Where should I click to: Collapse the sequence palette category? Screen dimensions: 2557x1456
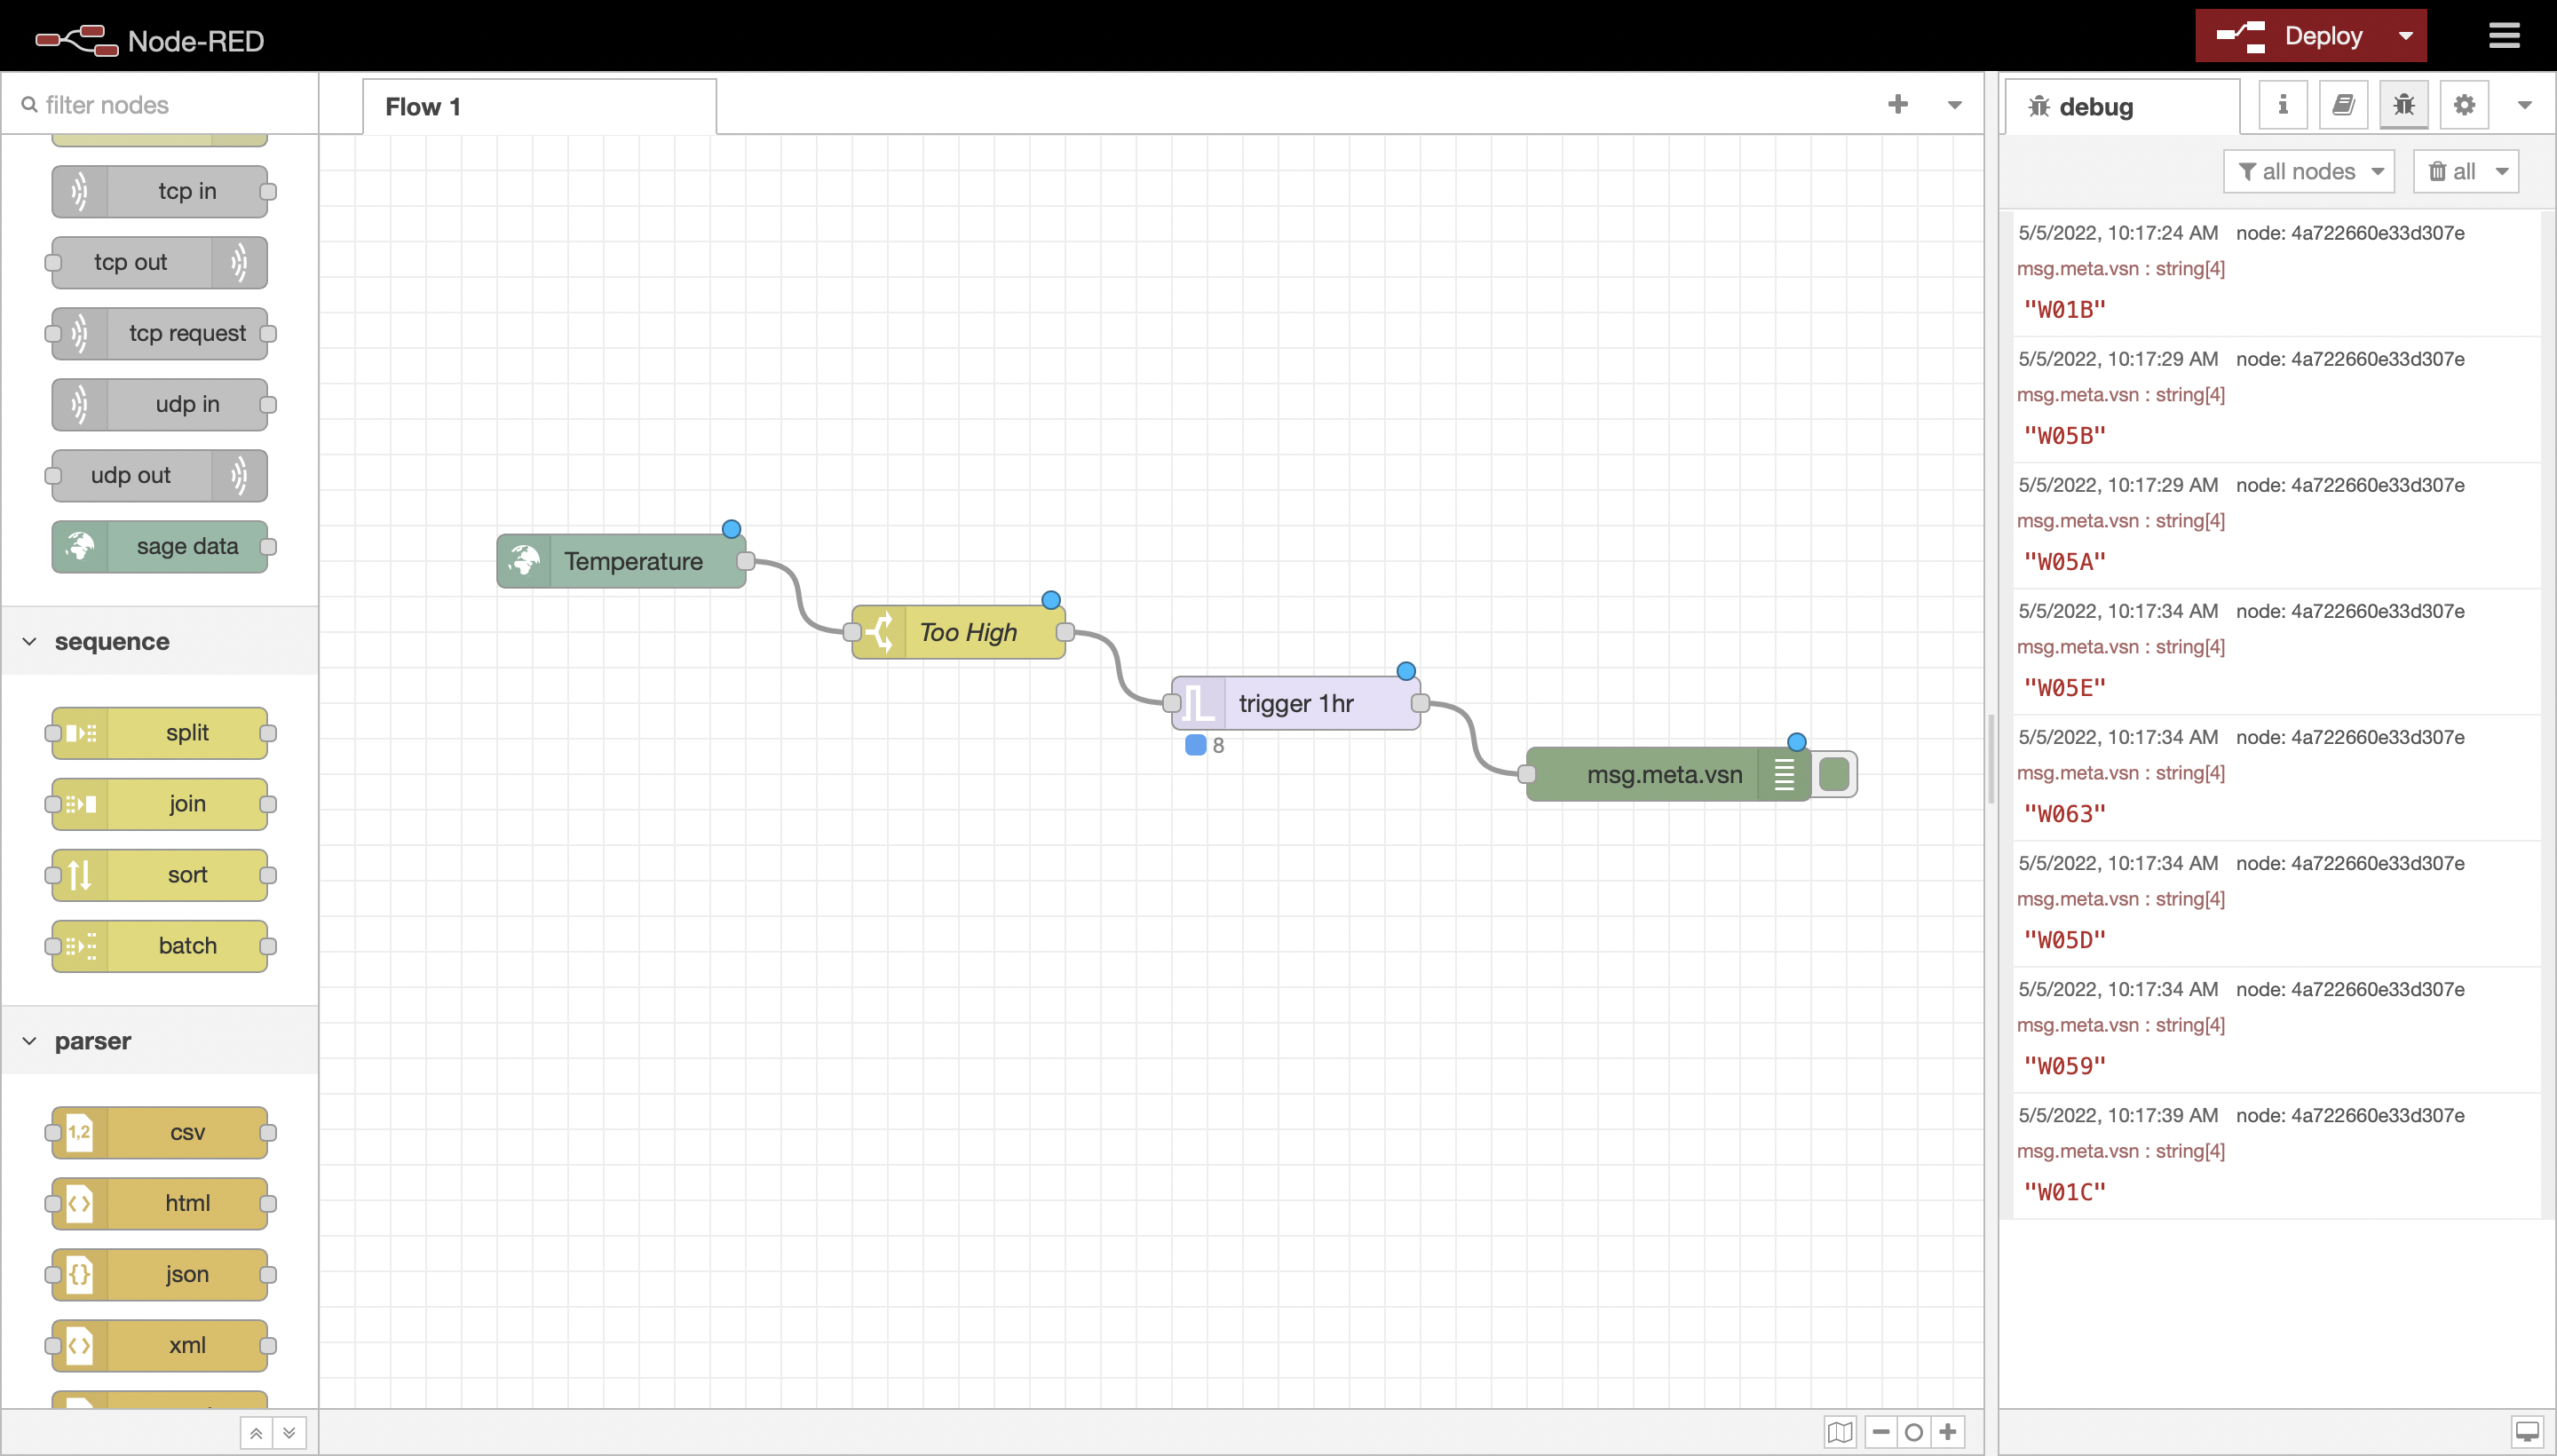[30, 641]
